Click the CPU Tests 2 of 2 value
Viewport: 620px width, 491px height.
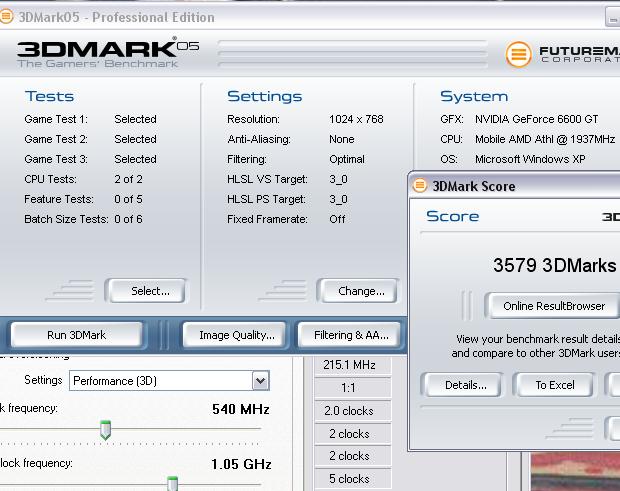(128, 179)
